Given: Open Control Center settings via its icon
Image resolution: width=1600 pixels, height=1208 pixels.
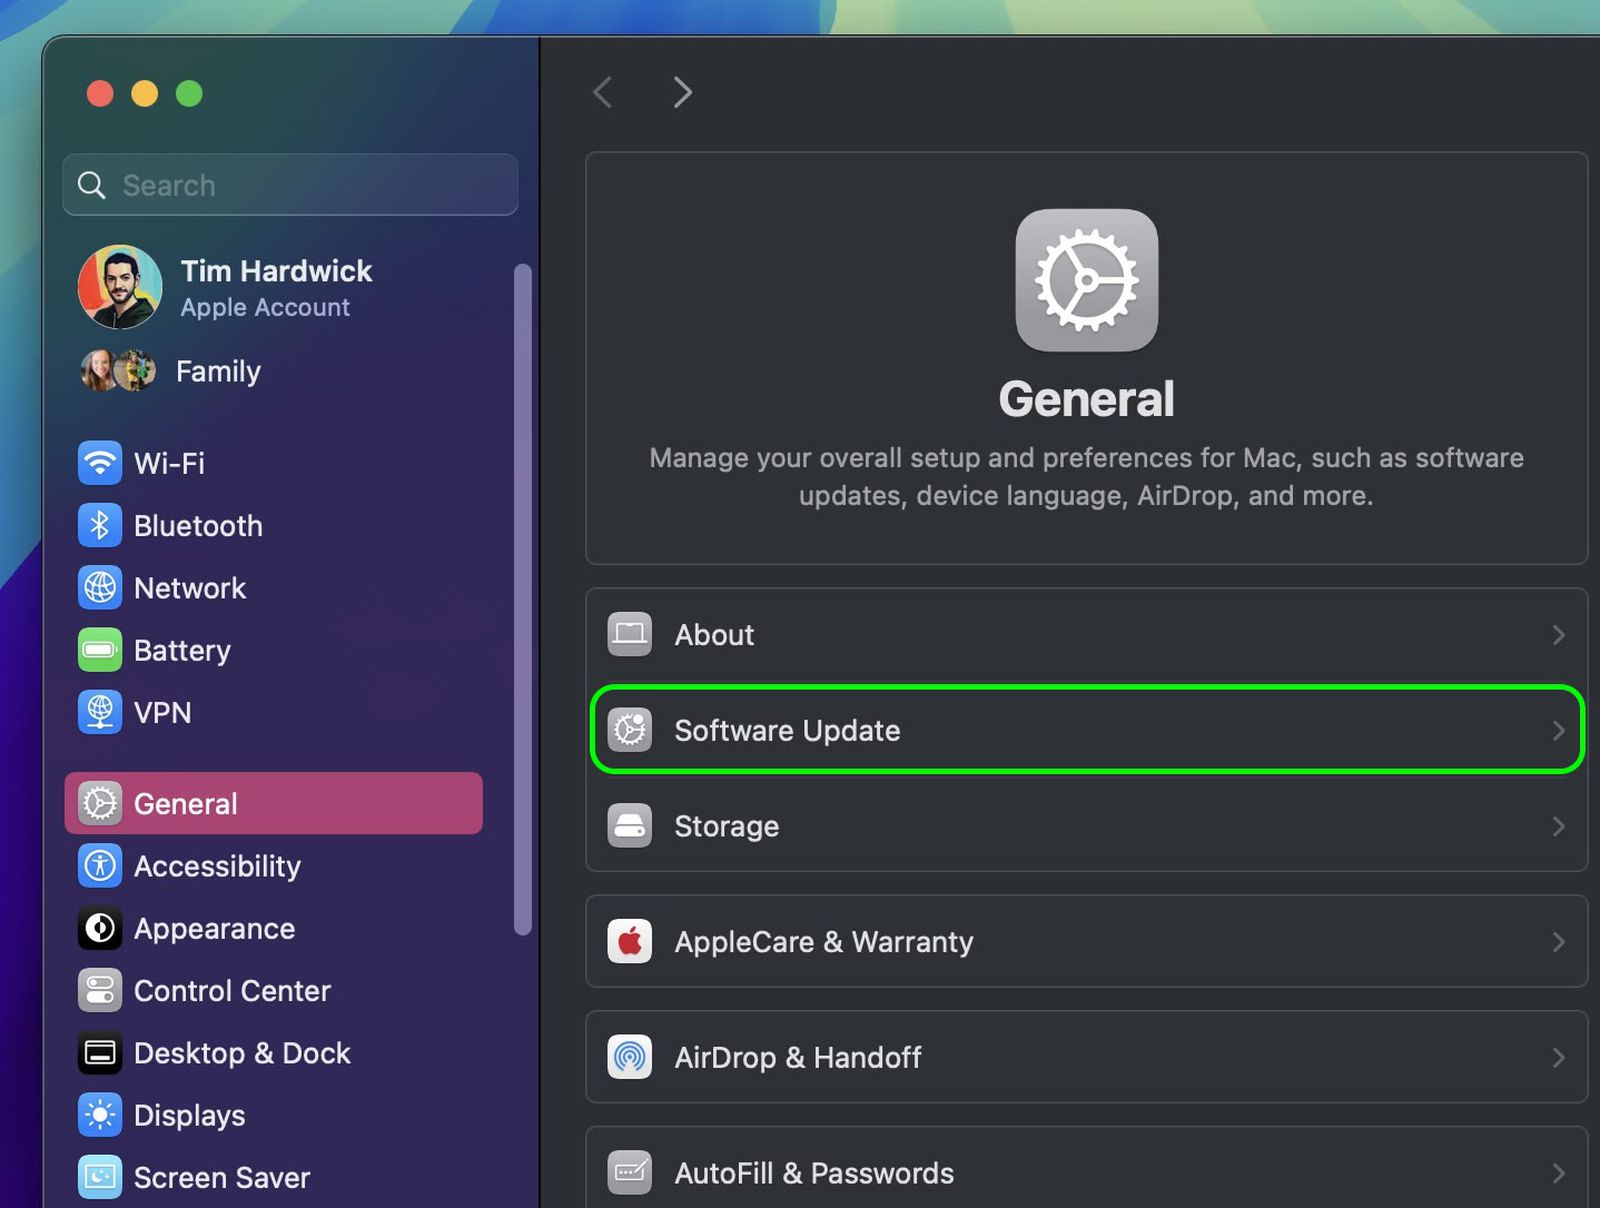Looking at the screenshot, I should tap(100, 991).
